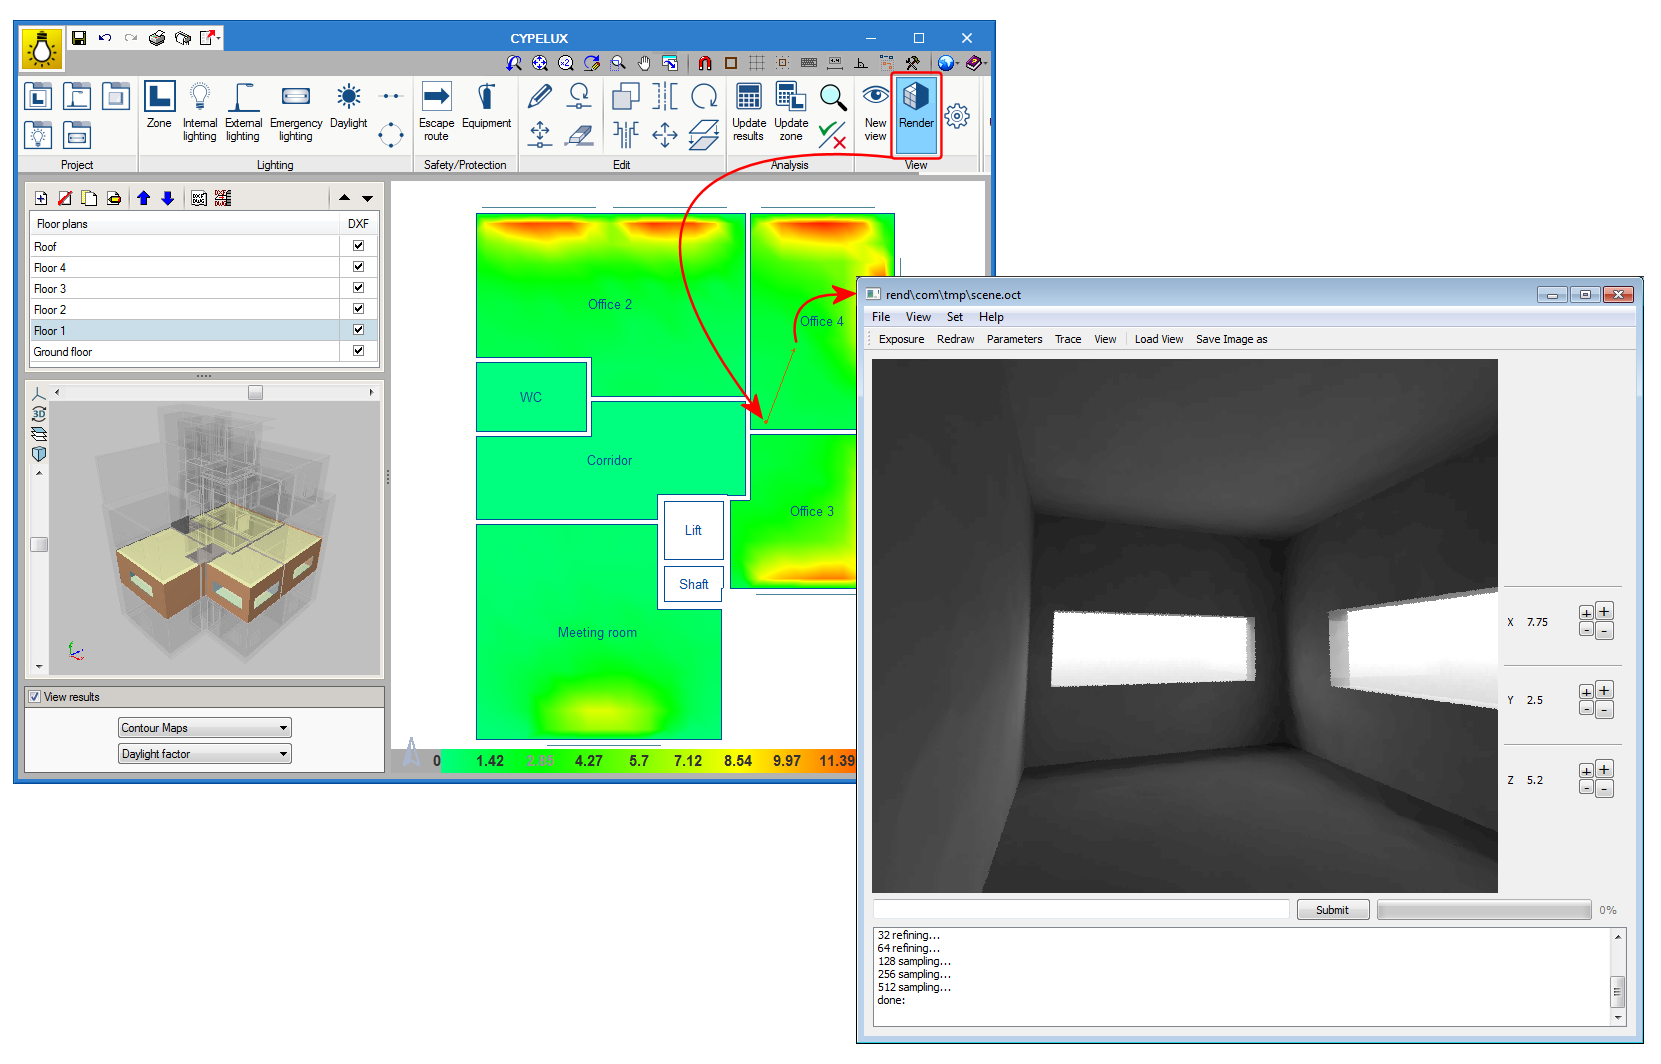Select the Zone tool
This screenshot has height=1064, width=1661.
point(159,106)
